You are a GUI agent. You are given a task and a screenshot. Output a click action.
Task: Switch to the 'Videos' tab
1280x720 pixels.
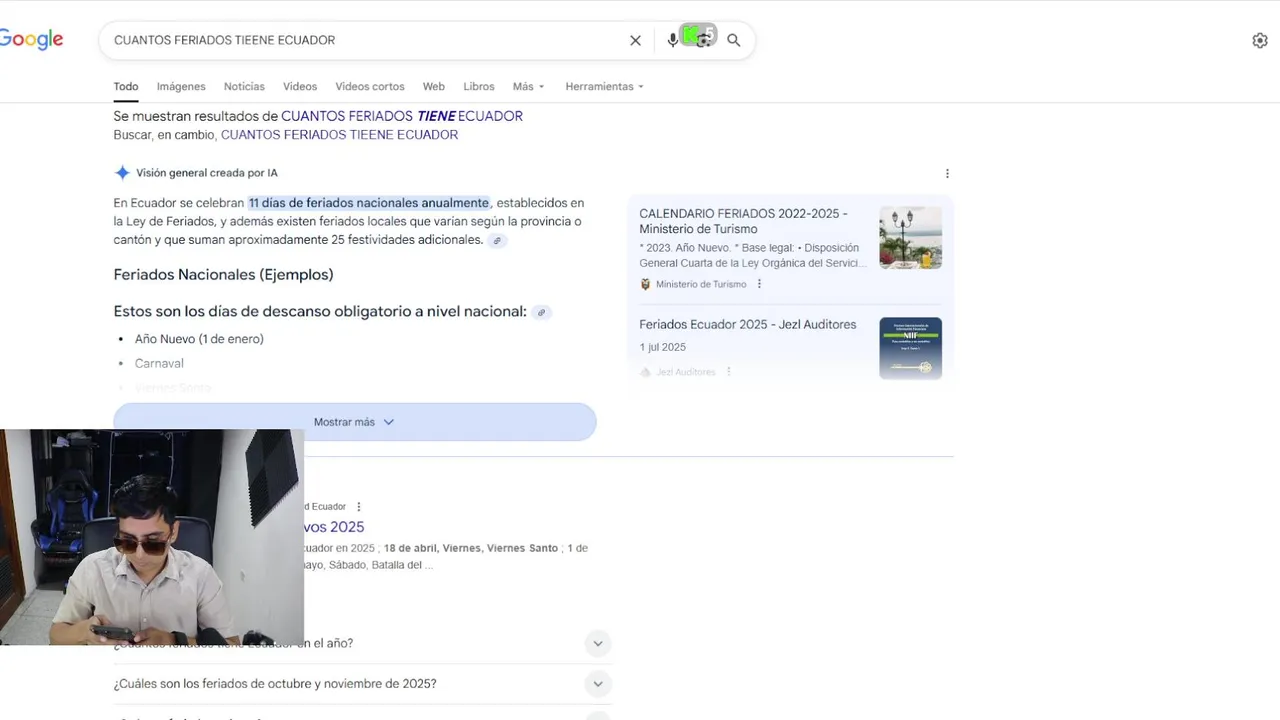pos(300,87)
